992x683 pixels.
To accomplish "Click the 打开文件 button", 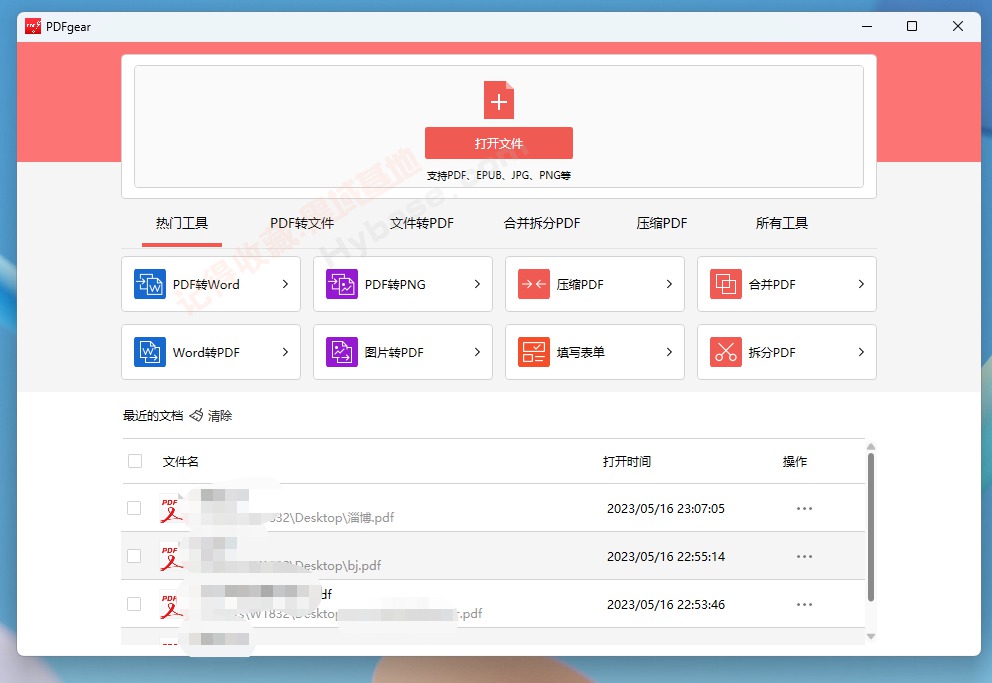I will (499, 143).
